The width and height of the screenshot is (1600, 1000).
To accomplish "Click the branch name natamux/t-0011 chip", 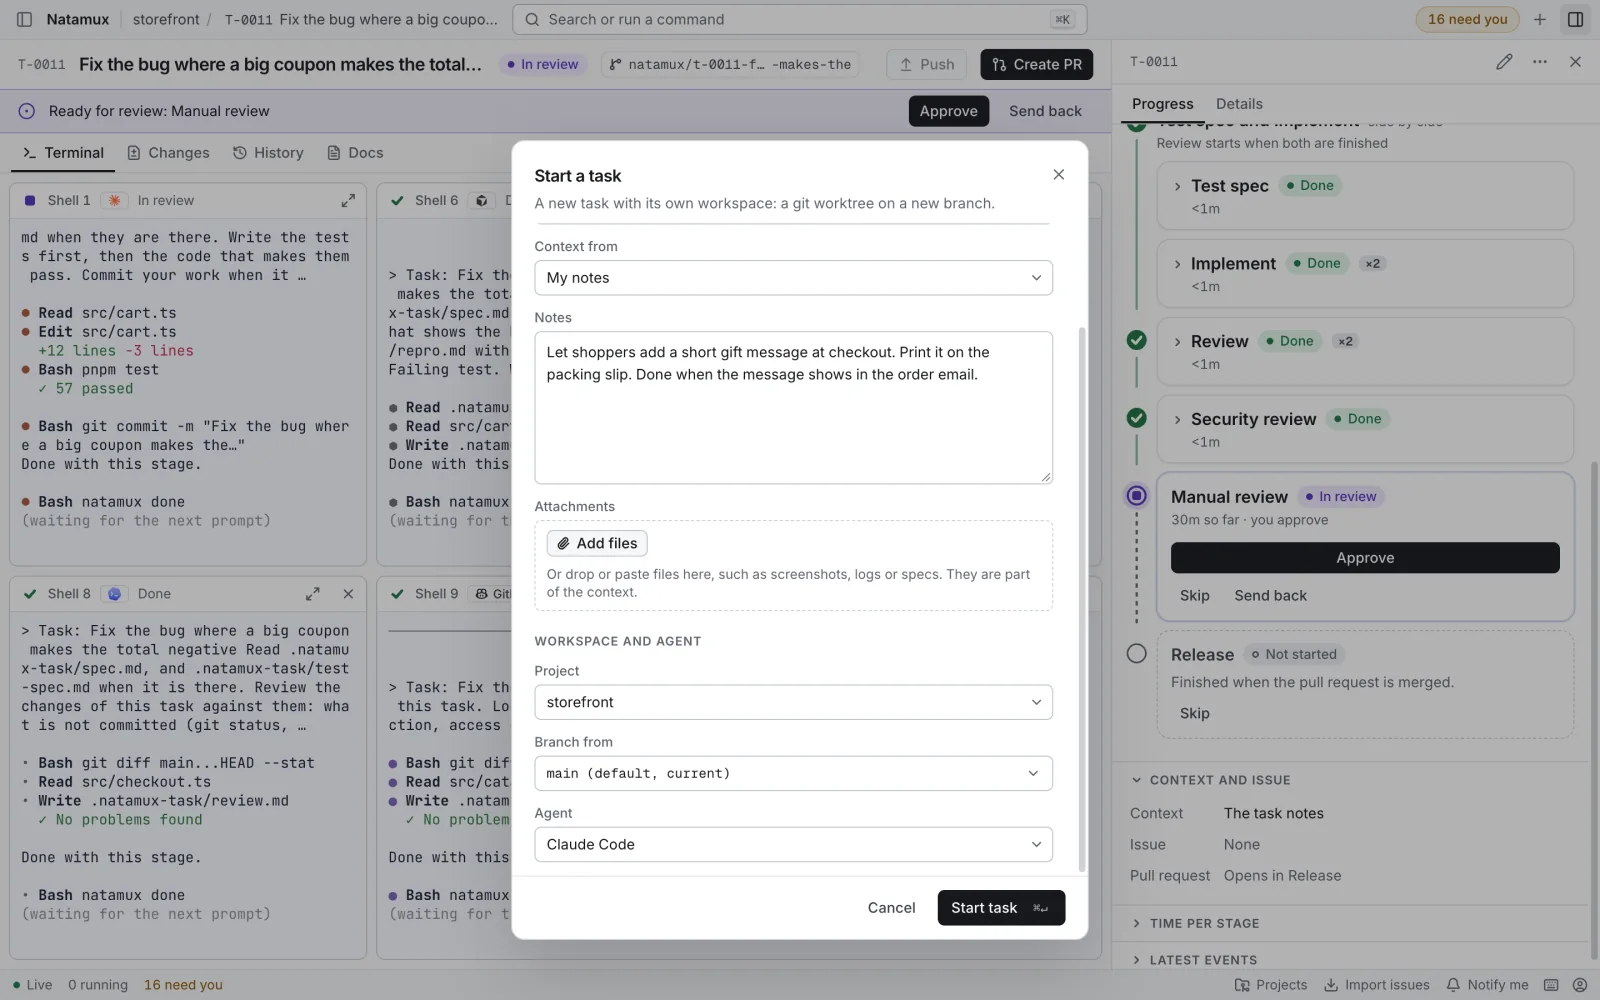I will (731, 64).
